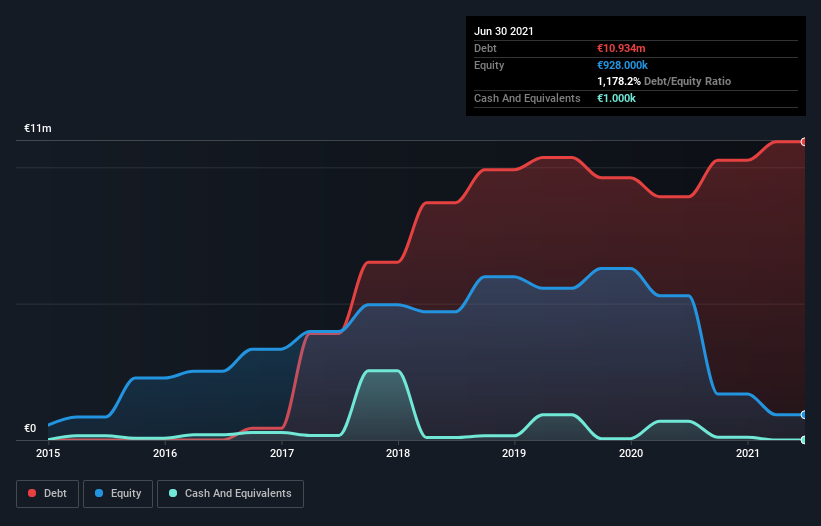Click the 2016 axis label
The height and width of the screenshot is (526, 821).
[165, 453]
